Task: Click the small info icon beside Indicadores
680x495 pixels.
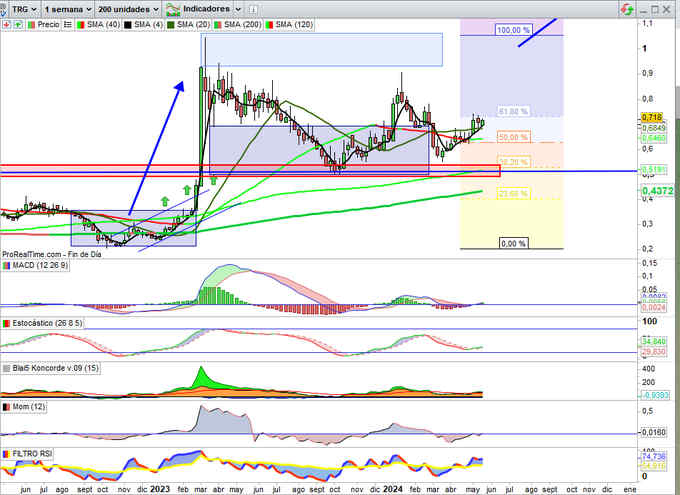Action: pyautogui.click(x=253, y=9)
